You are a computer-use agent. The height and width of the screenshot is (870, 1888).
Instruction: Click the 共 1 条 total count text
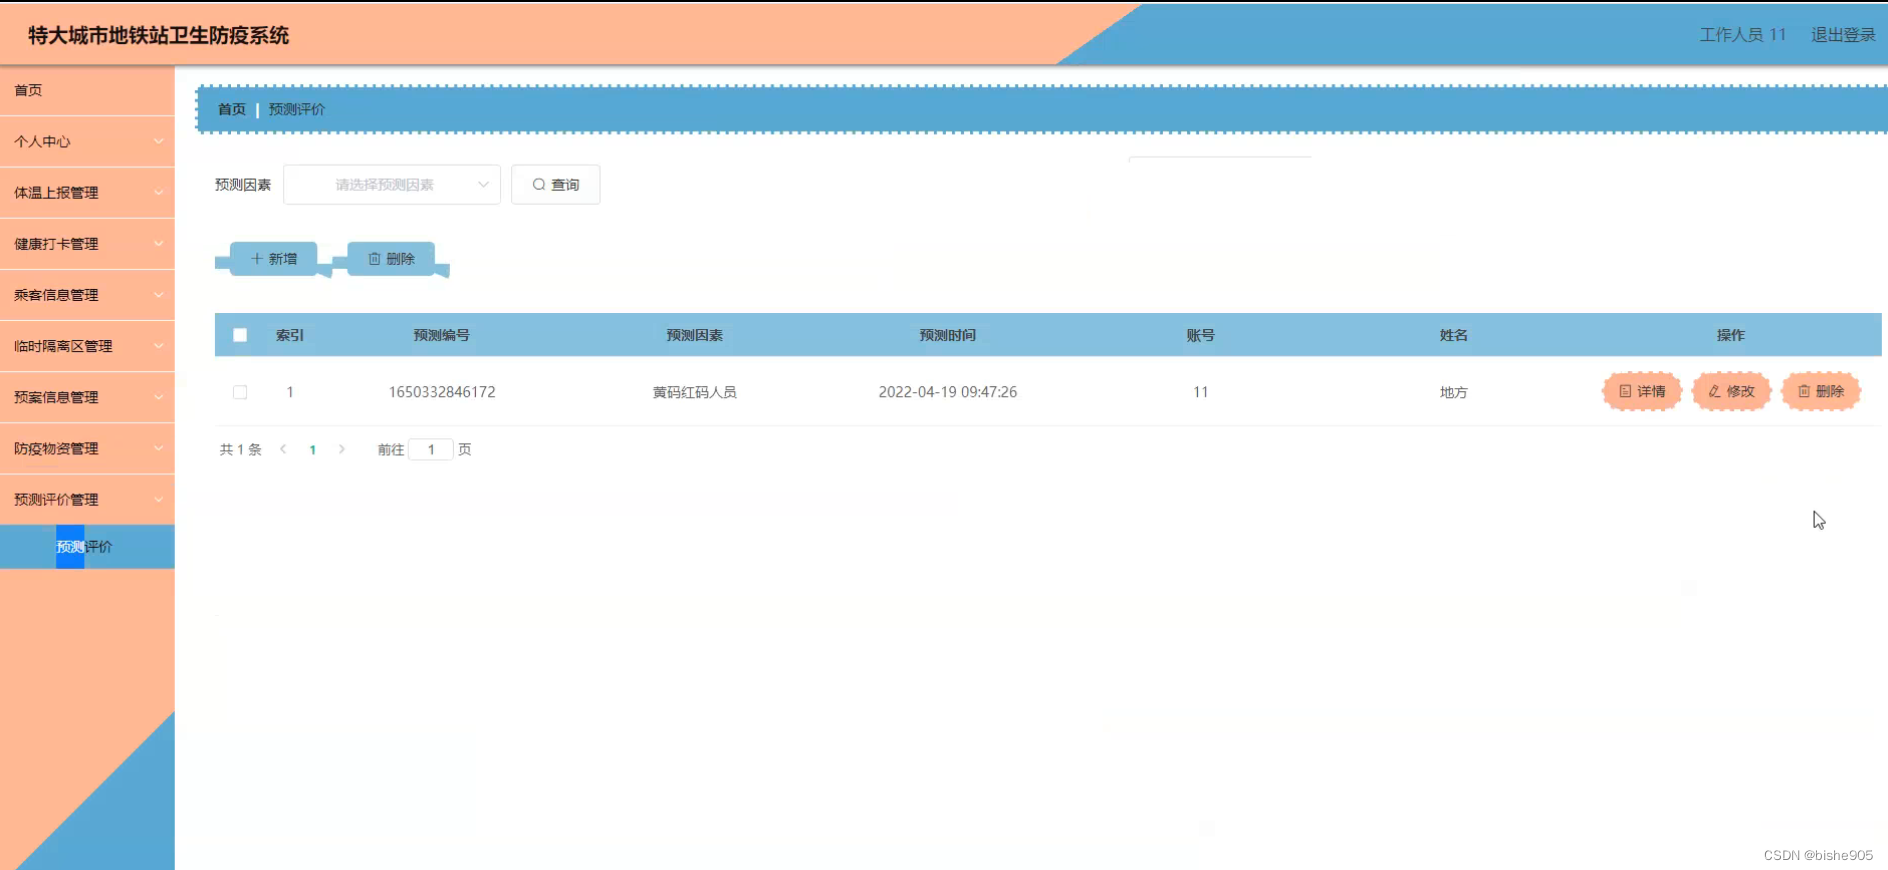tap(241, 450)
